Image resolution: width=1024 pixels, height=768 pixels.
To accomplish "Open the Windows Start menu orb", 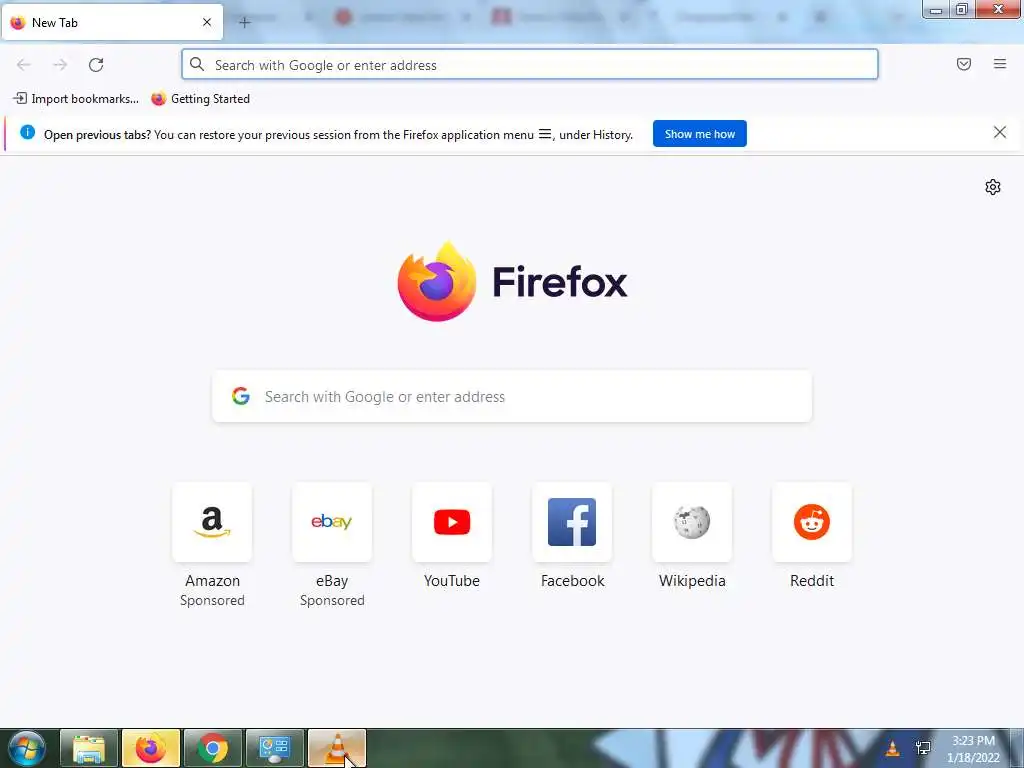I will click(x=27, y=748).
